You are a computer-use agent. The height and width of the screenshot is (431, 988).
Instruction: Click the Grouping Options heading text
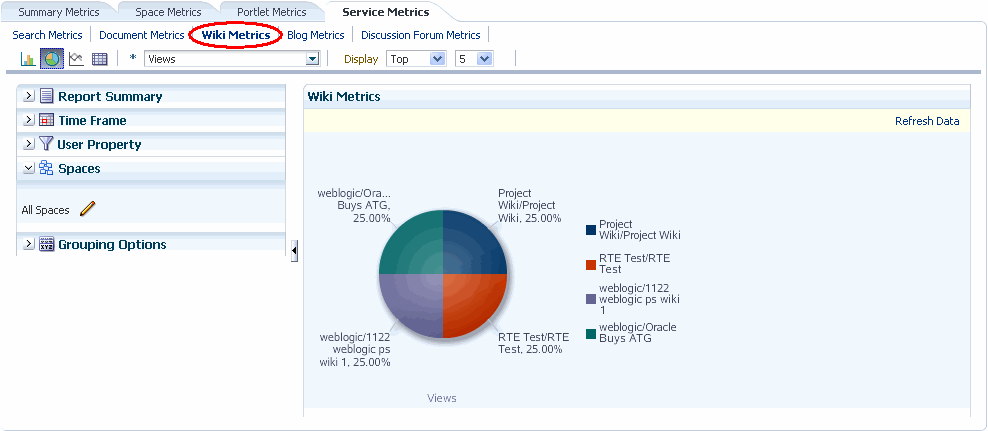click(x=112, y=244)
